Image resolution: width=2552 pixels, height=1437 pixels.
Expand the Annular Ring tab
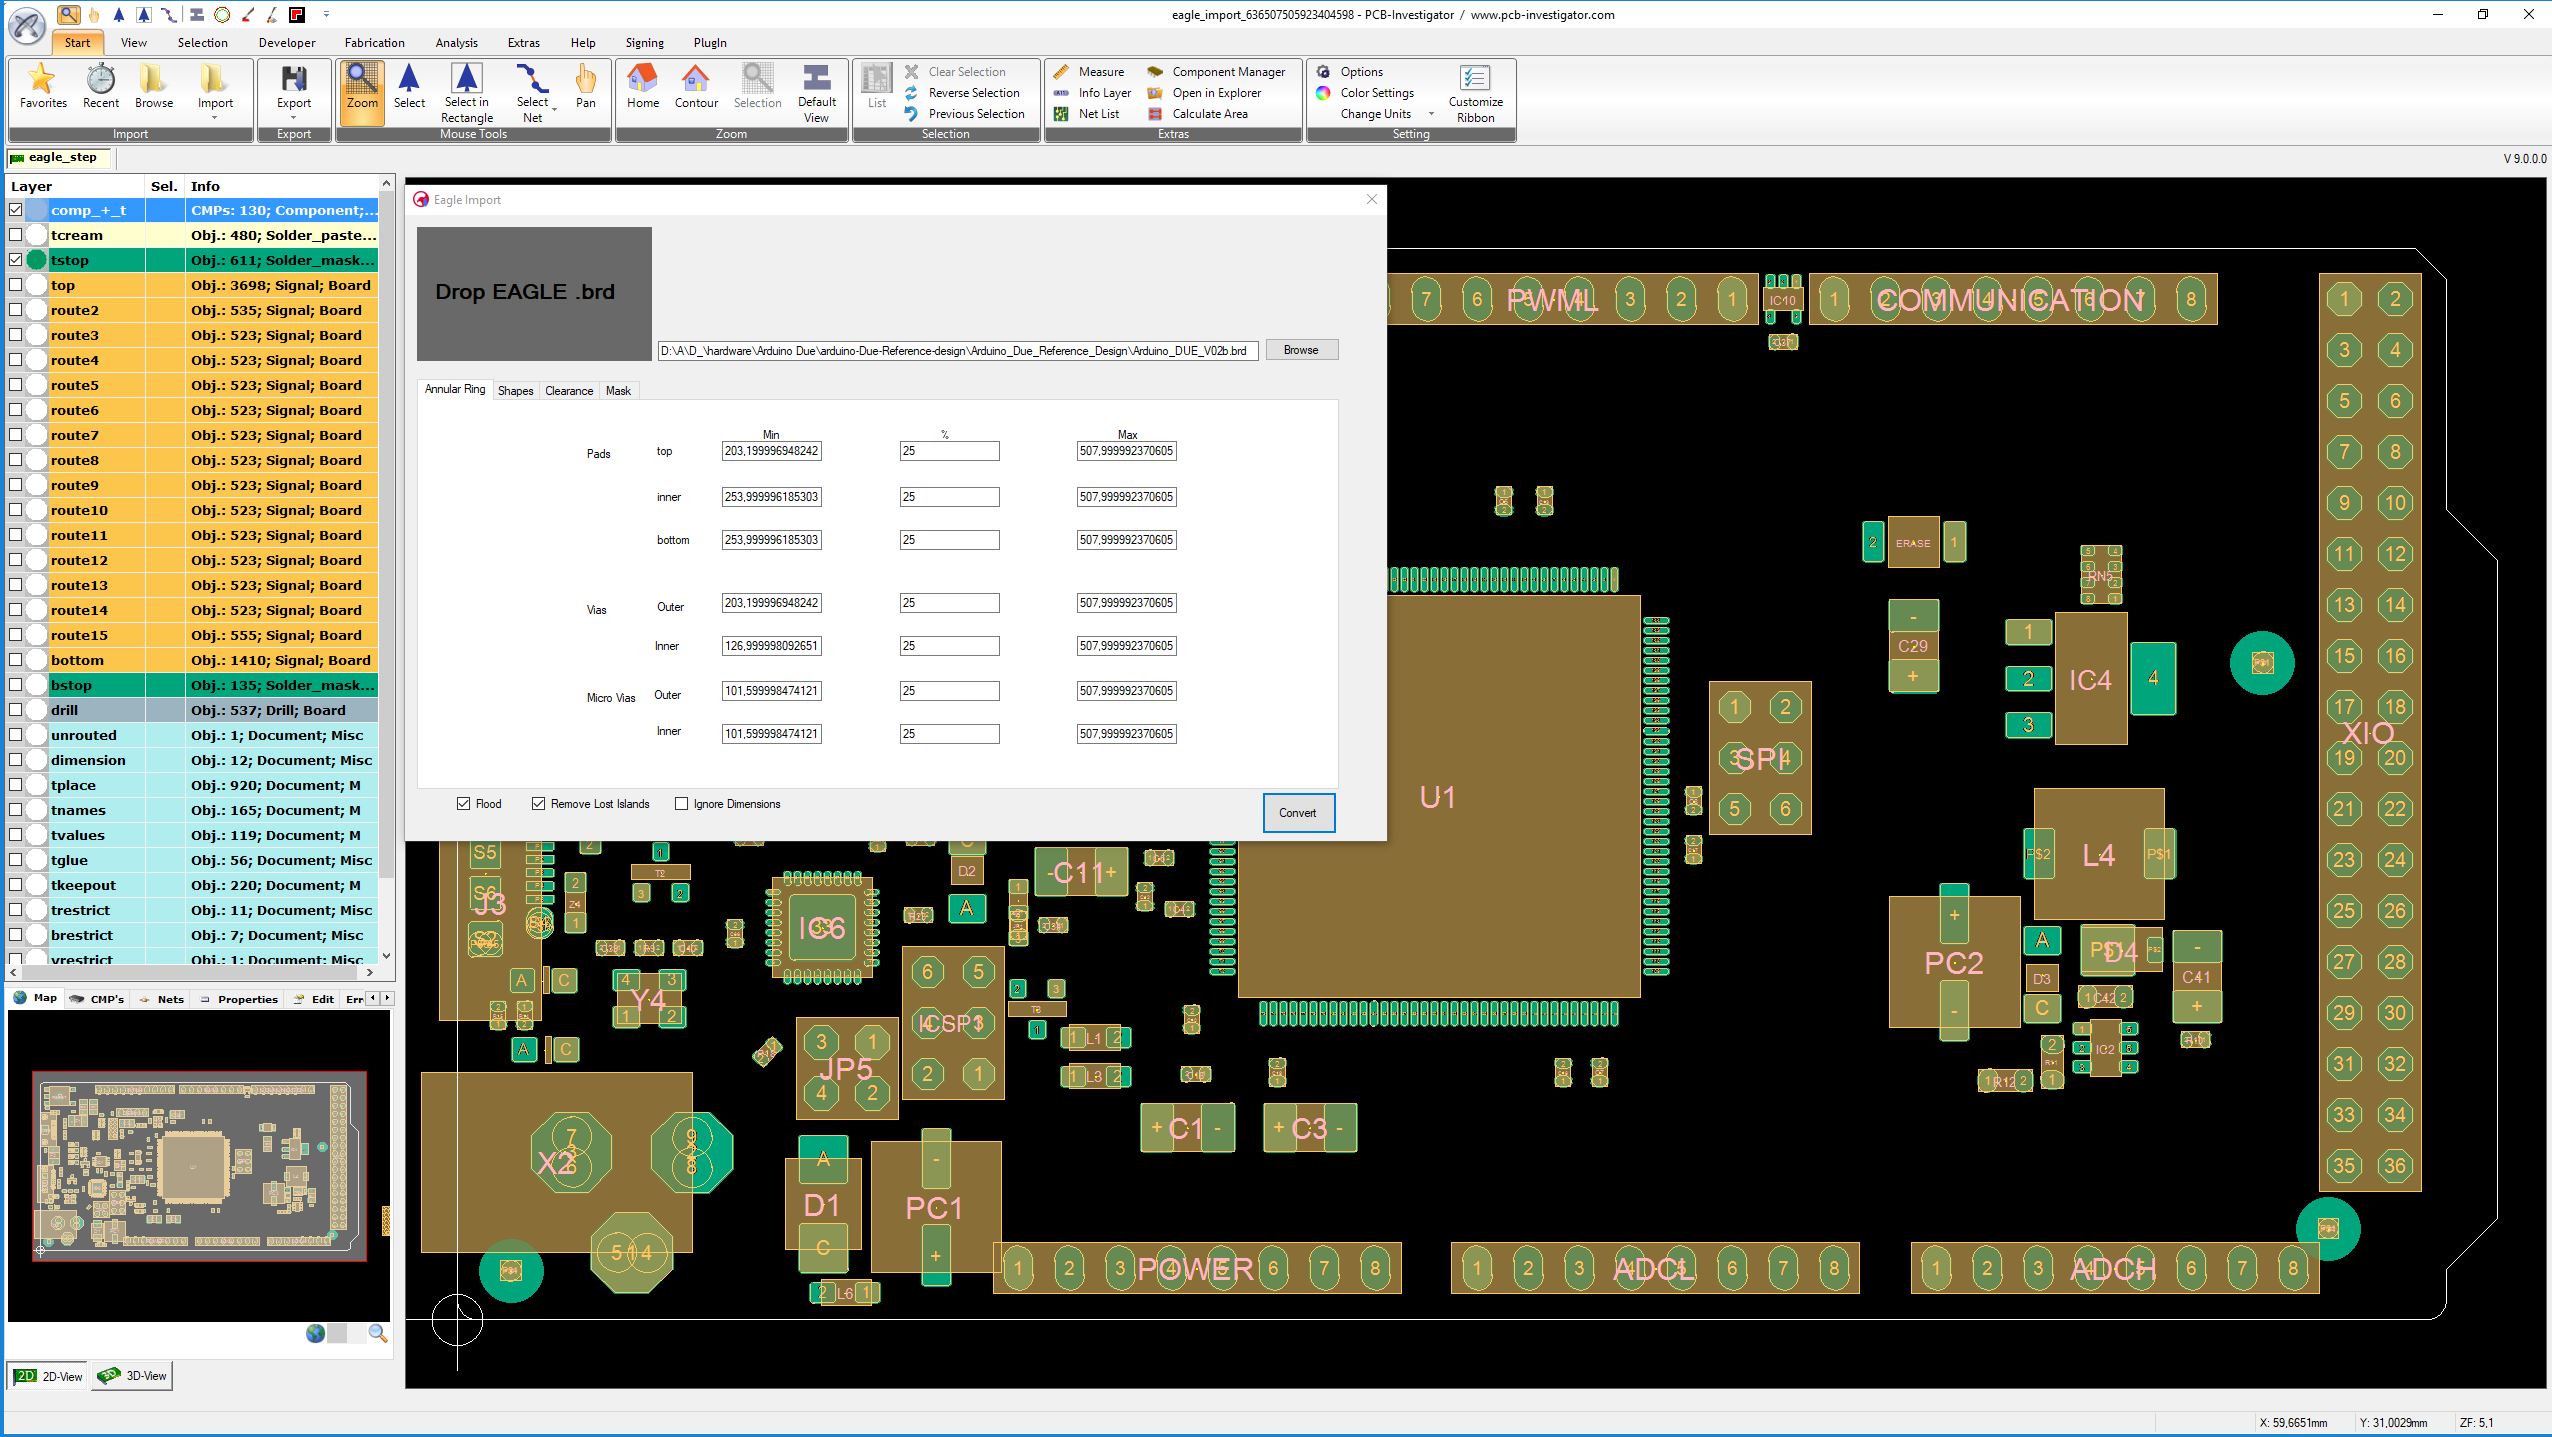point(452,389)
